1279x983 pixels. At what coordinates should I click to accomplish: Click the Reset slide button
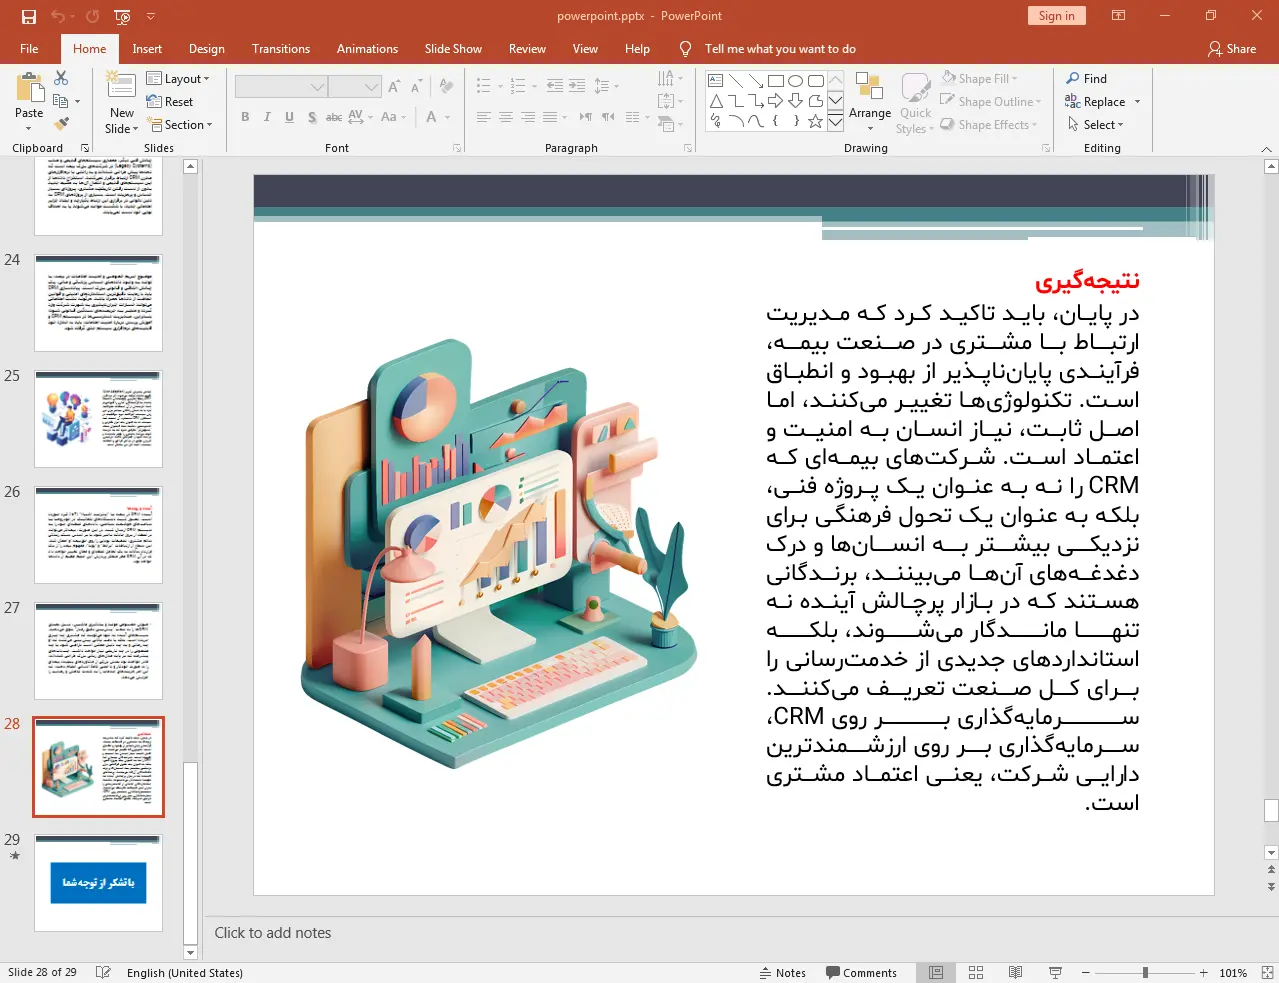[170, 102]
